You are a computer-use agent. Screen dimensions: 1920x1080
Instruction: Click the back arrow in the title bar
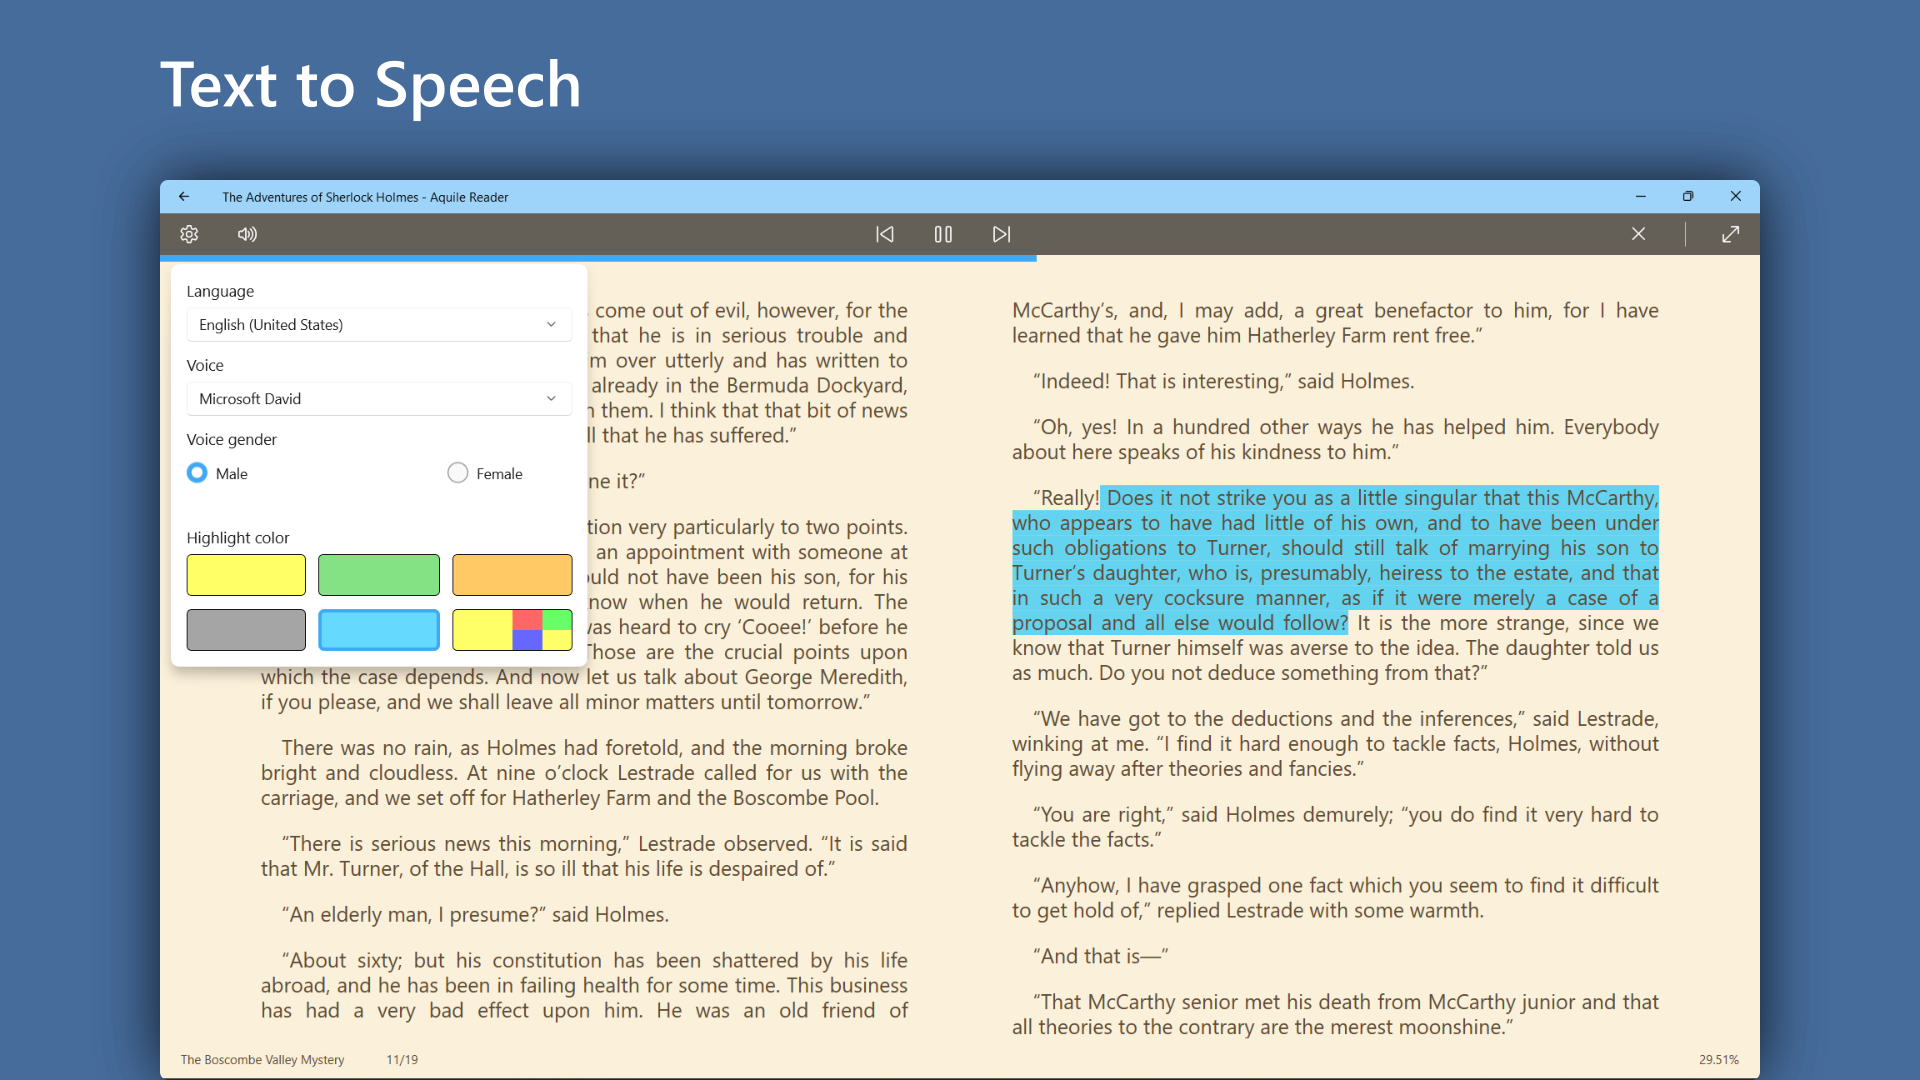pyautogui.click(x=184, y=196)
